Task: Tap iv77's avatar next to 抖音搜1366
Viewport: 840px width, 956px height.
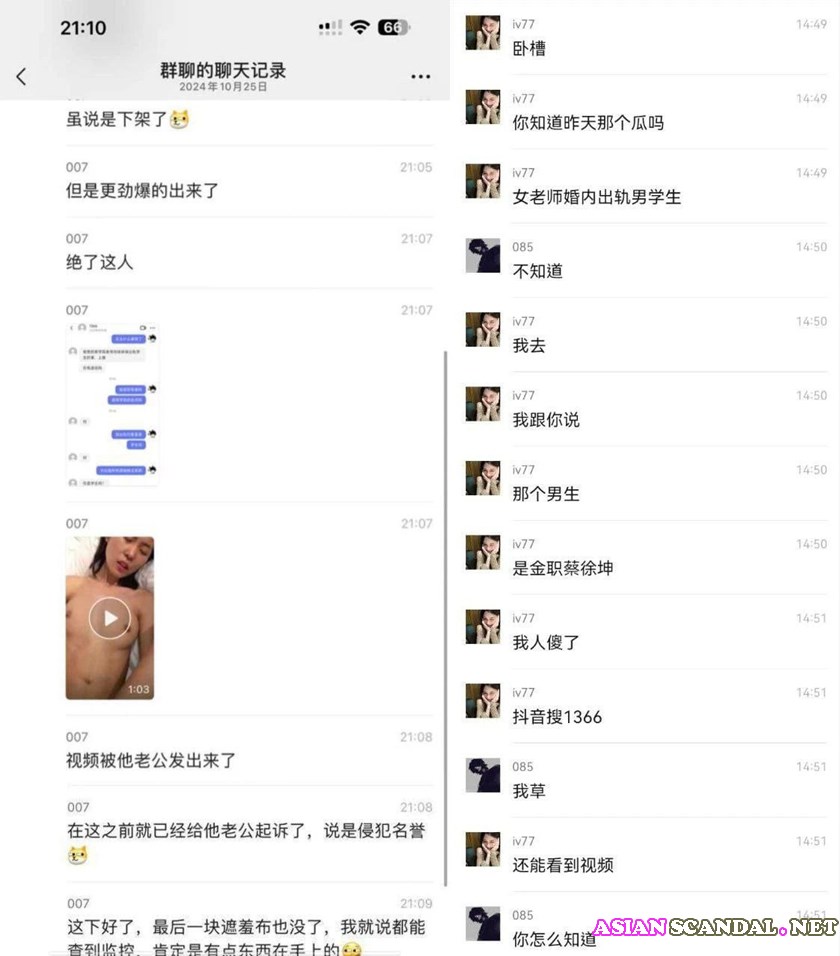Action: tap(483, 701)
